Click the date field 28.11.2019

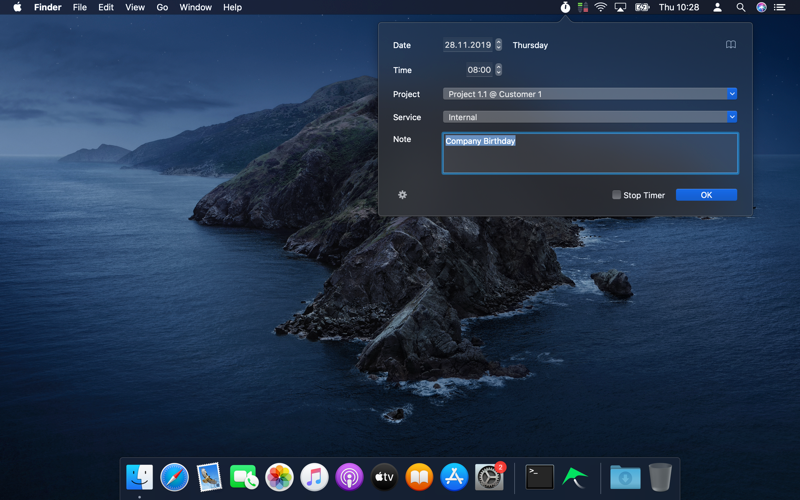point(467,45)
